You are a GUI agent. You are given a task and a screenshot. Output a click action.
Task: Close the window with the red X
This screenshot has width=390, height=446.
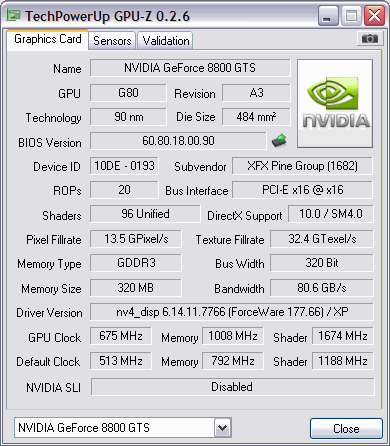[374, 16]
